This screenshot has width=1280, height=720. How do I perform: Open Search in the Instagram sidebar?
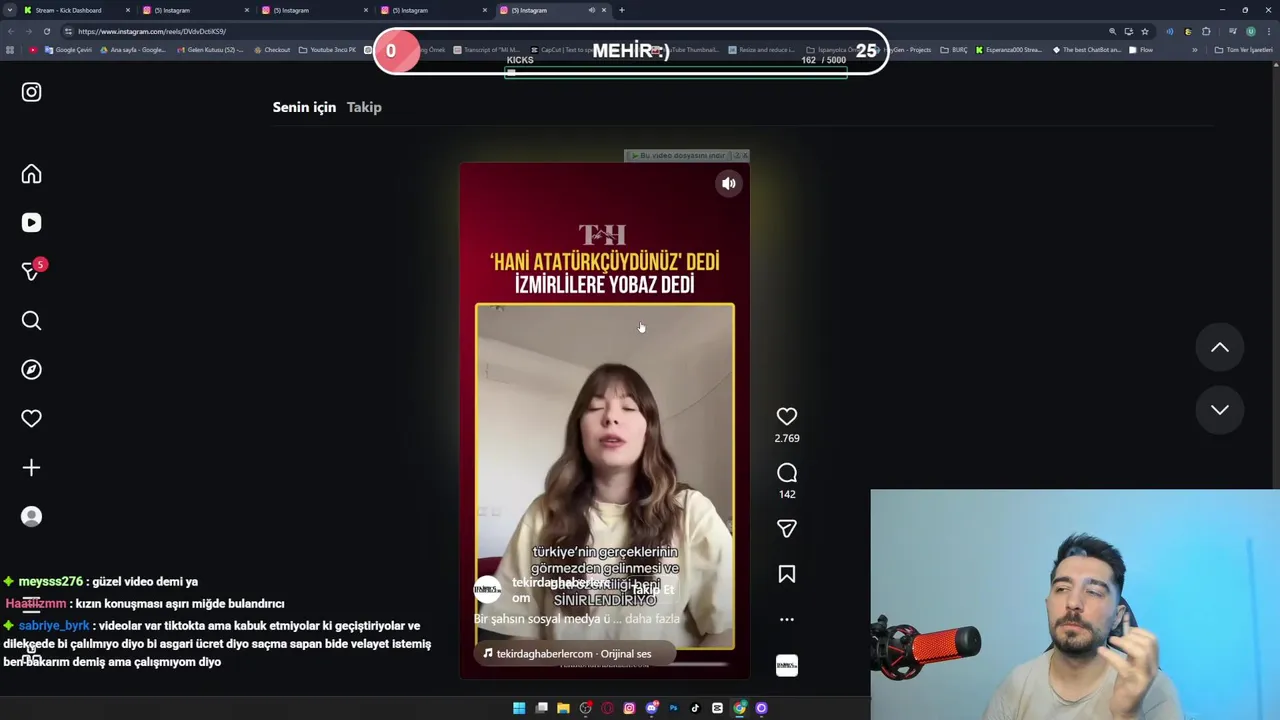31,321
